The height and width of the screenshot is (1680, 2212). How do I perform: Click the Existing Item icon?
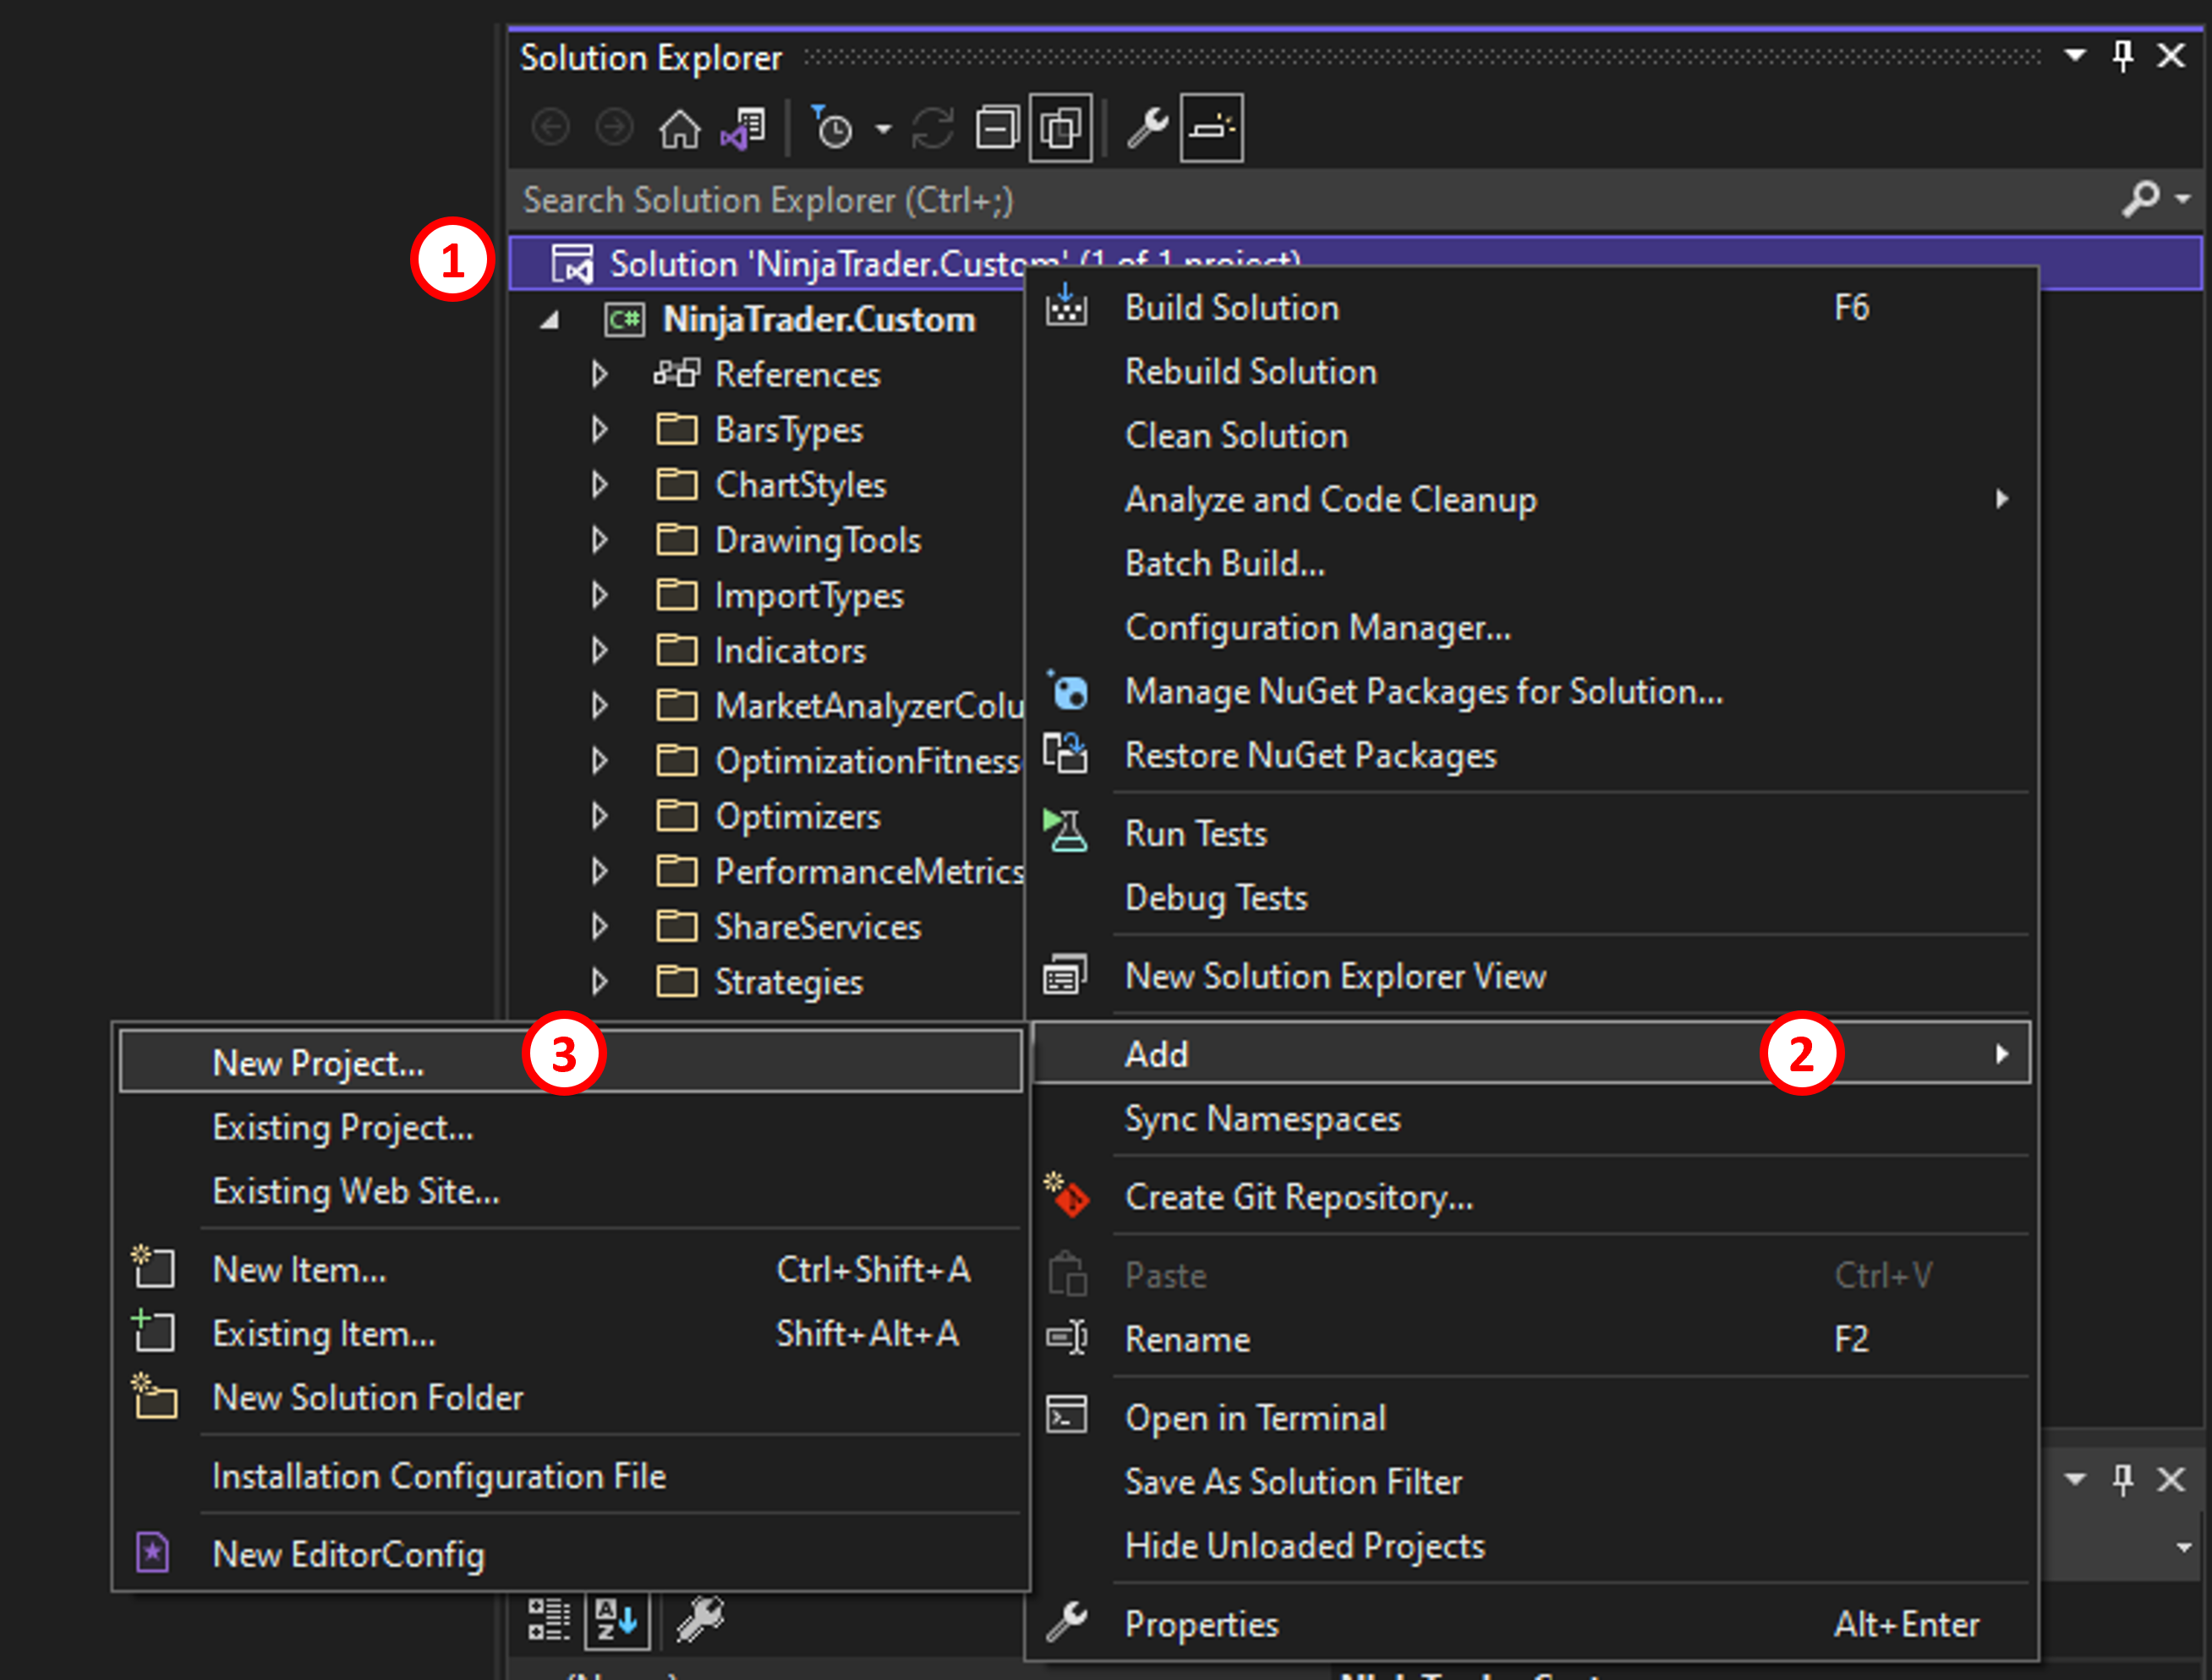tap(154, 1332)
